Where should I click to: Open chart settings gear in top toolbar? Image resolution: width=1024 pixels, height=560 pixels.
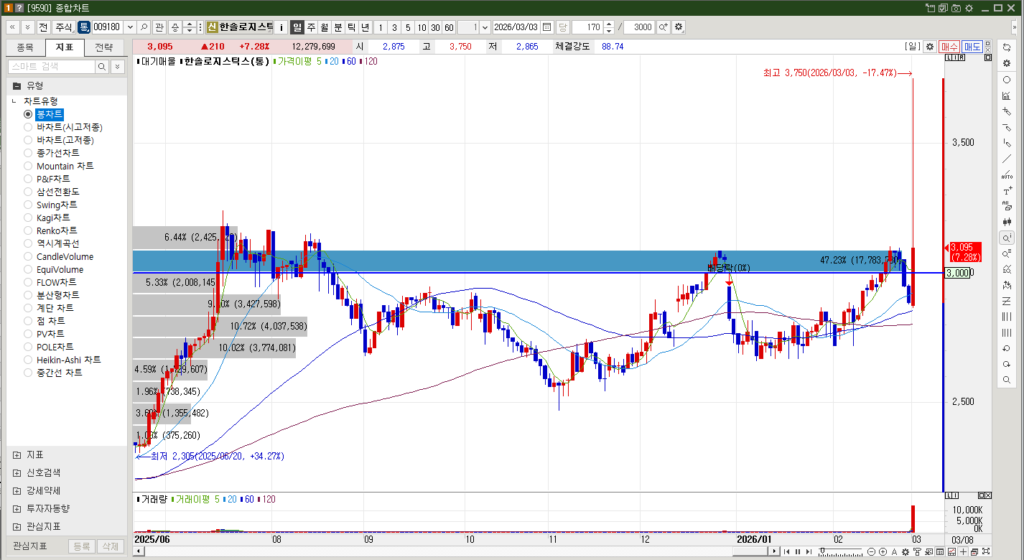coord(680,26)
